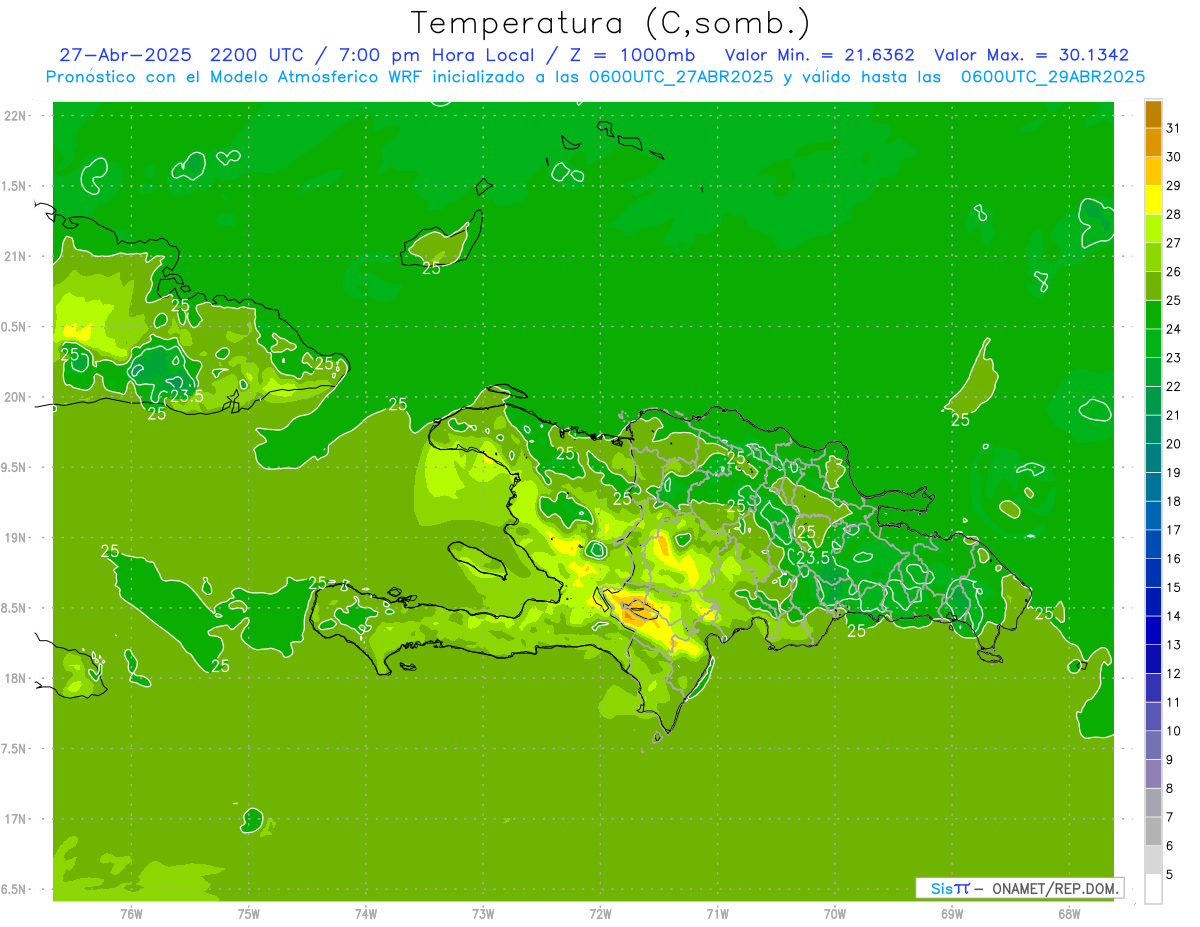Click the '8.5N' latitude axis label
Image resolution: width=1200 pixels, height=927 pixels.
(x=15, y=608)
